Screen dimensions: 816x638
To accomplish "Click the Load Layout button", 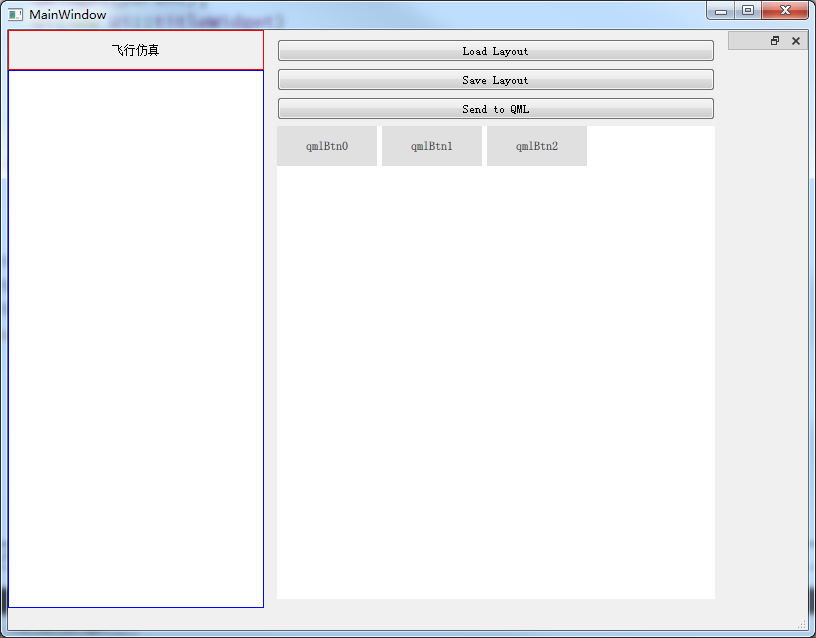I will click(495, 50).
